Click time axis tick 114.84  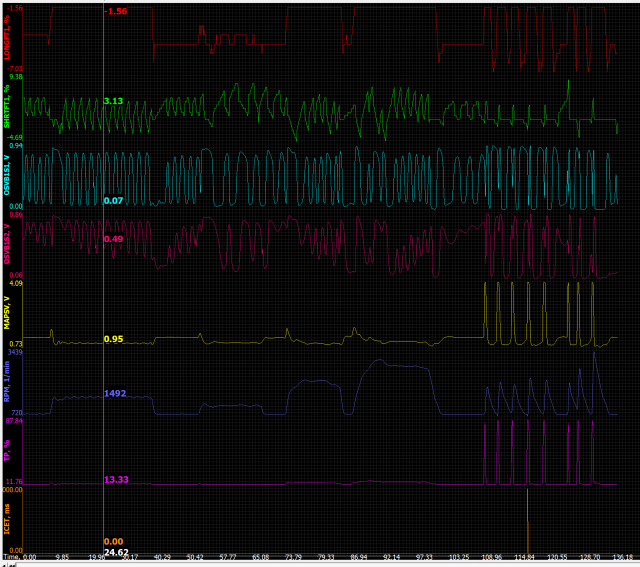(x=524, y=556)
